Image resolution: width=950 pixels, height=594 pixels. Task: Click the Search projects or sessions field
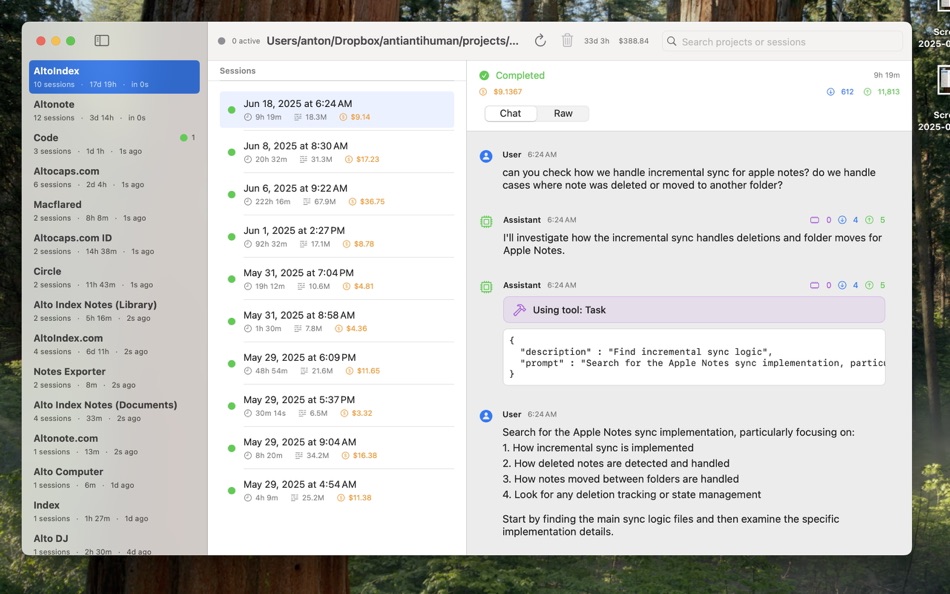[782, 41]
